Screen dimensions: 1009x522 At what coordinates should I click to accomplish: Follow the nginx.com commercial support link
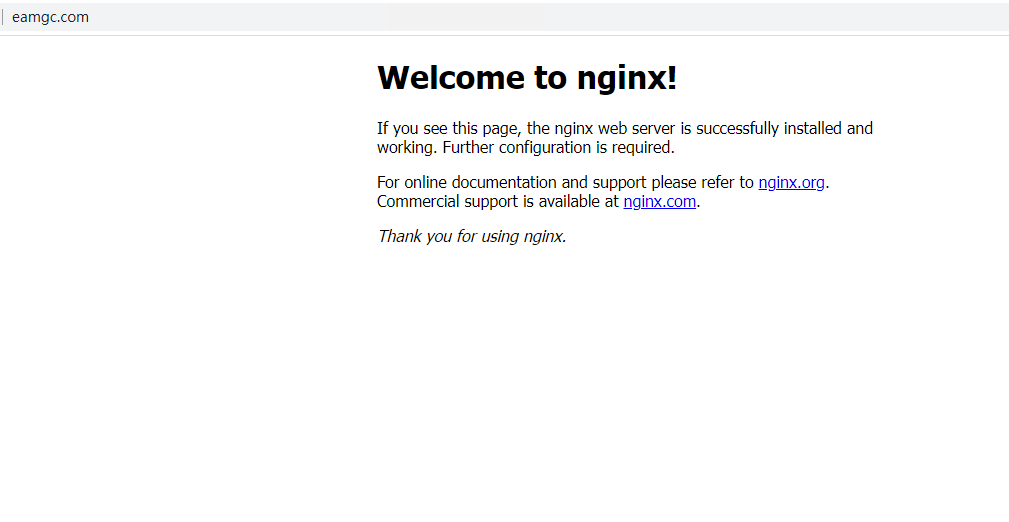(660, 201)
